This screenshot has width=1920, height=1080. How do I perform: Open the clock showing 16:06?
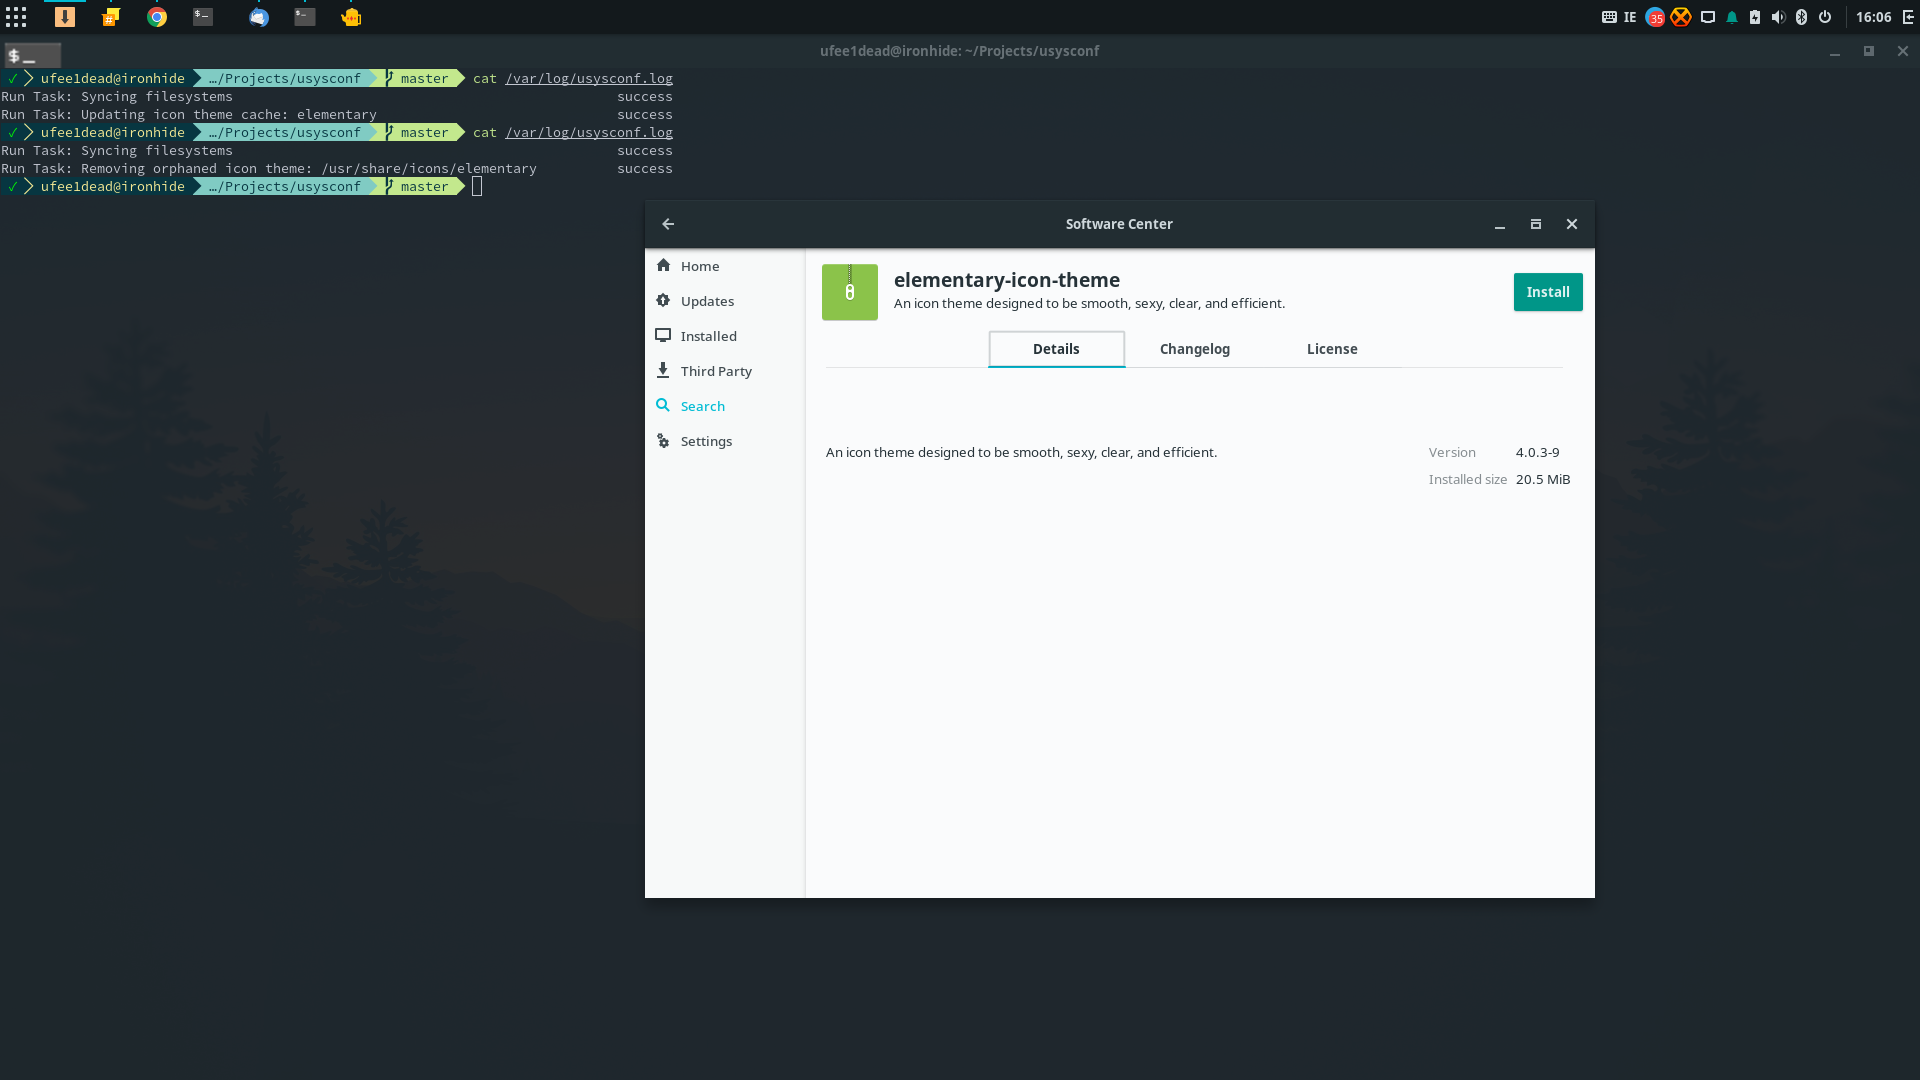coord(1874,17)
